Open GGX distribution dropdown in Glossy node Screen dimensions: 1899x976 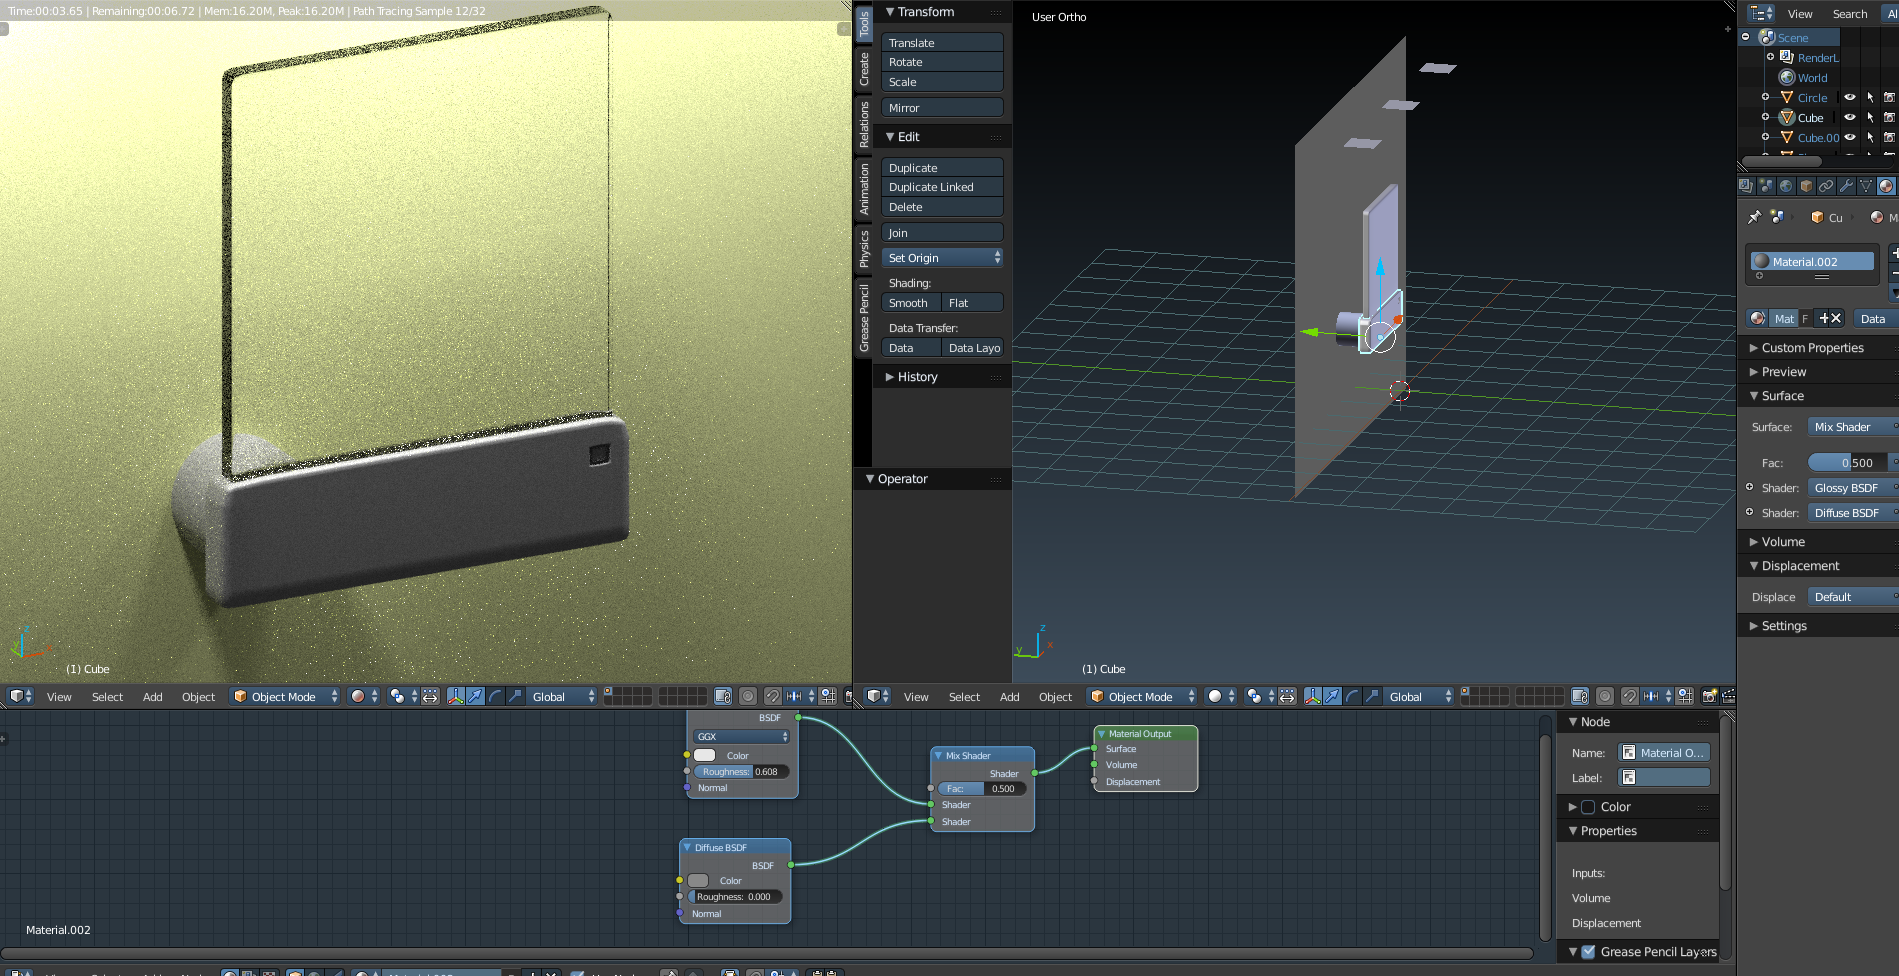(x=742, y=737)
